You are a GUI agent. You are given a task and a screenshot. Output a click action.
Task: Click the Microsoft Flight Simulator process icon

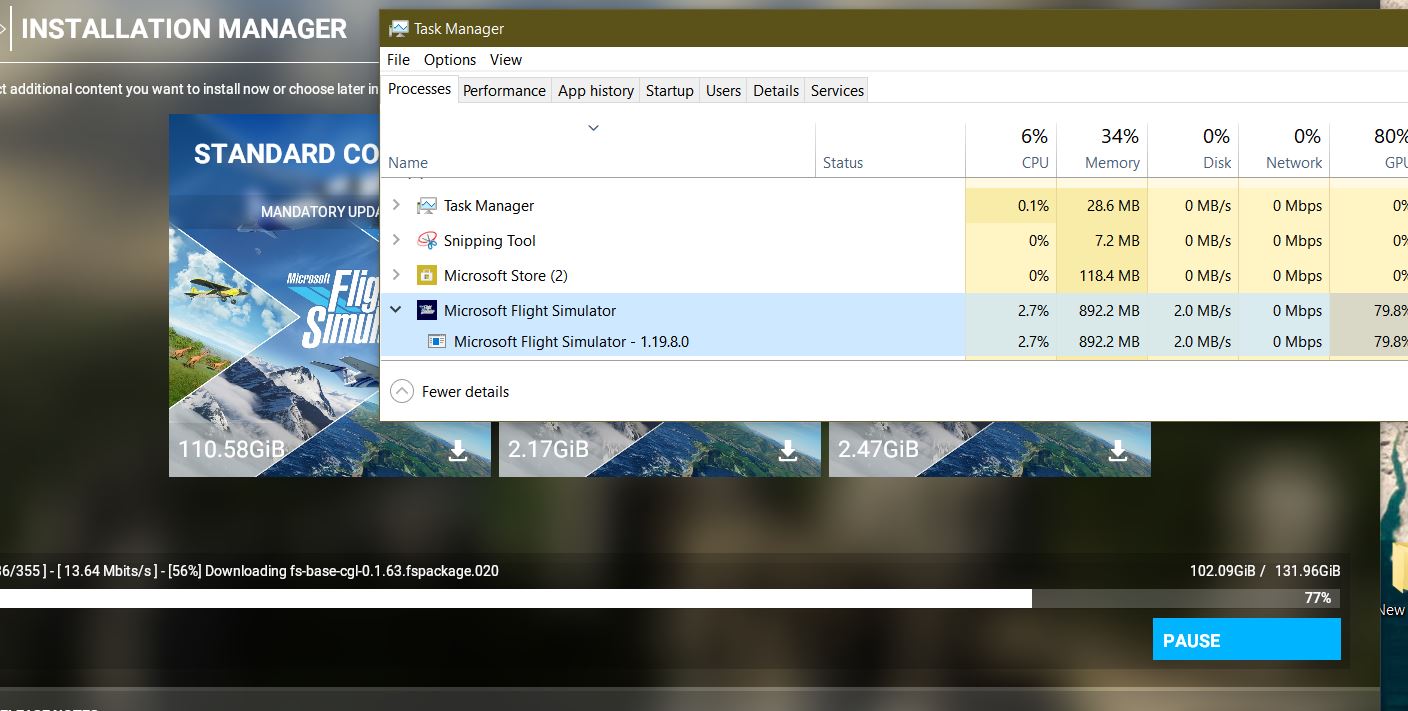coord(427,311)
